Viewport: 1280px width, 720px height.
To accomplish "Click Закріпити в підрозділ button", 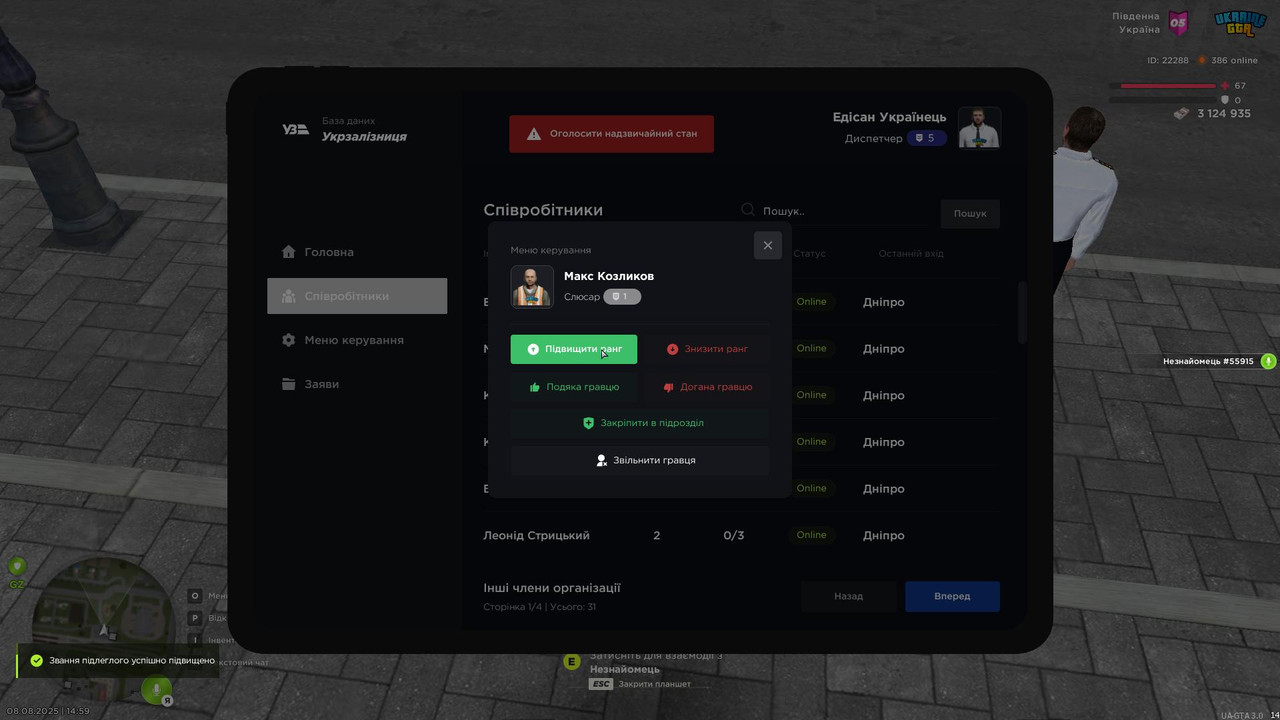I will (640, 423).
